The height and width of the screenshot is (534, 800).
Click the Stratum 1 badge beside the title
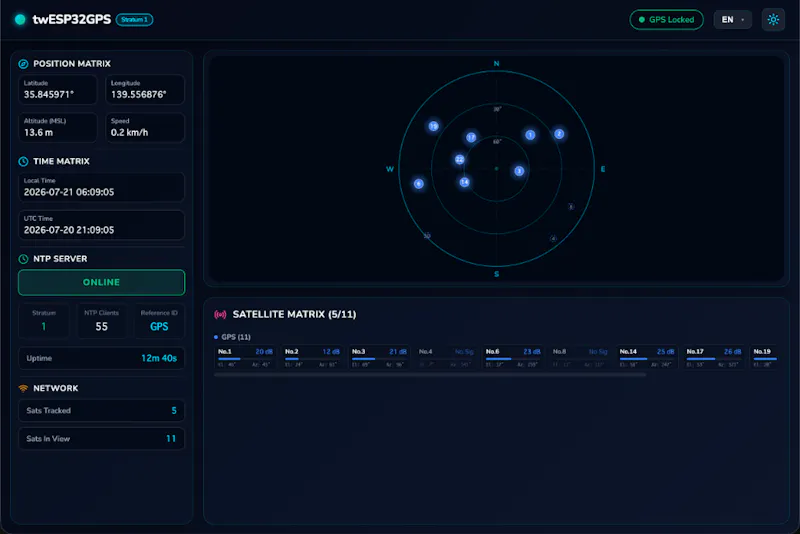134,20
